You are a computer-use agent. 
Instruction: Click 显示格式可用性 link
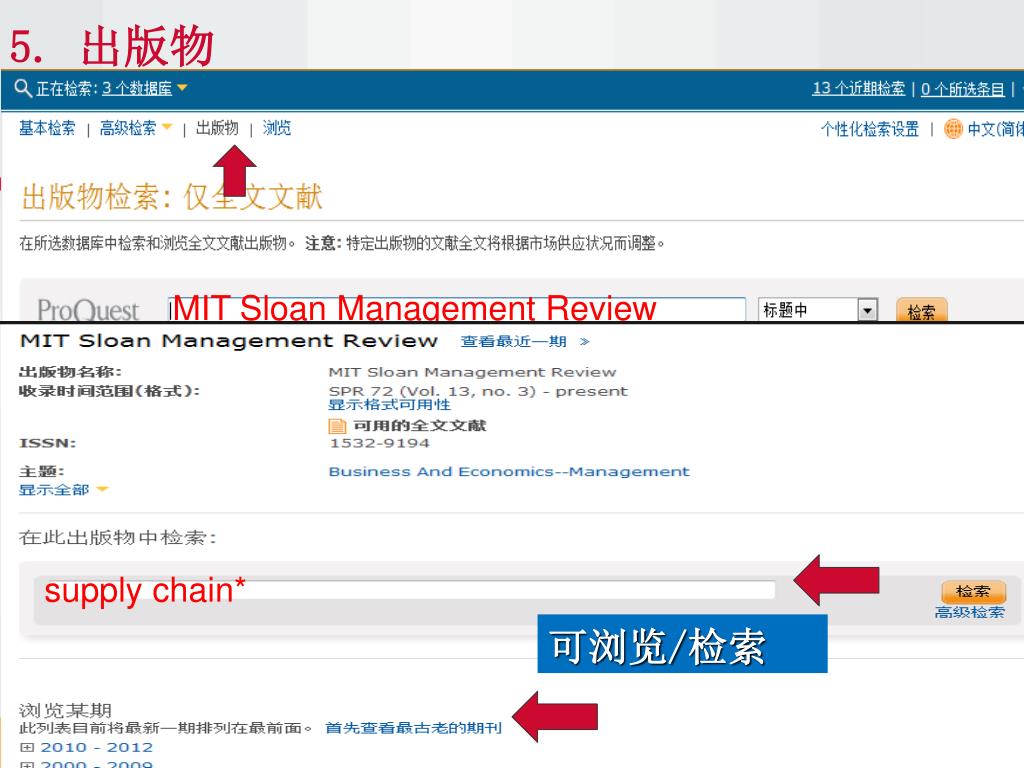(x=389, y=405)
